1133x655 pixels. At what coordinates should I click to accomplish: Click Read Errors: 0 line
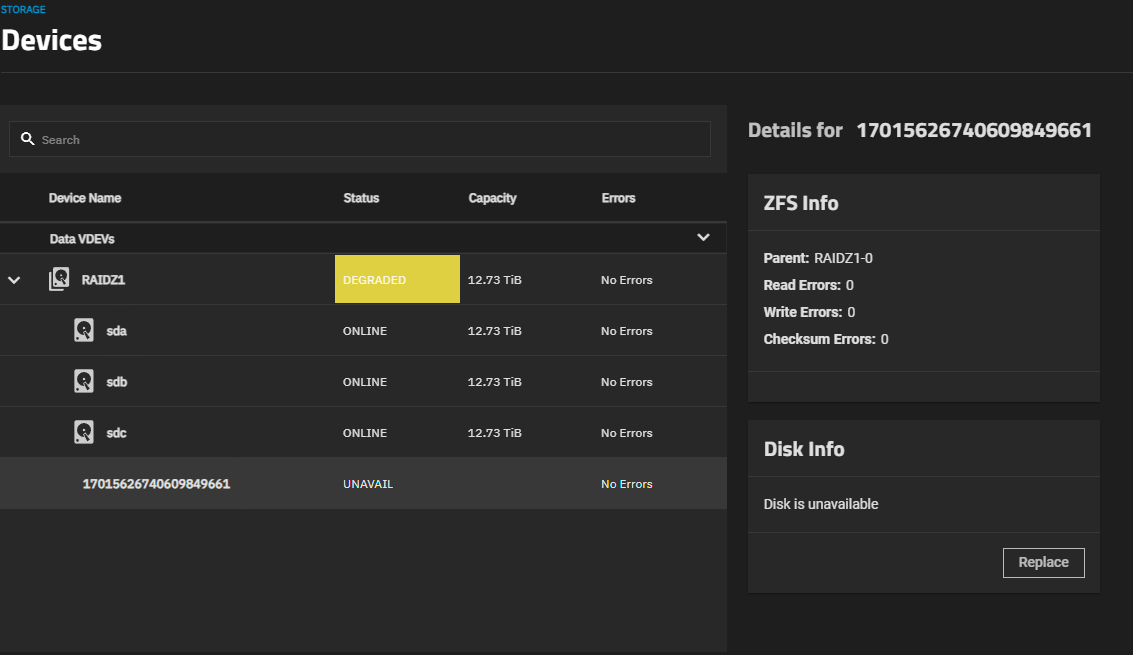809,285
